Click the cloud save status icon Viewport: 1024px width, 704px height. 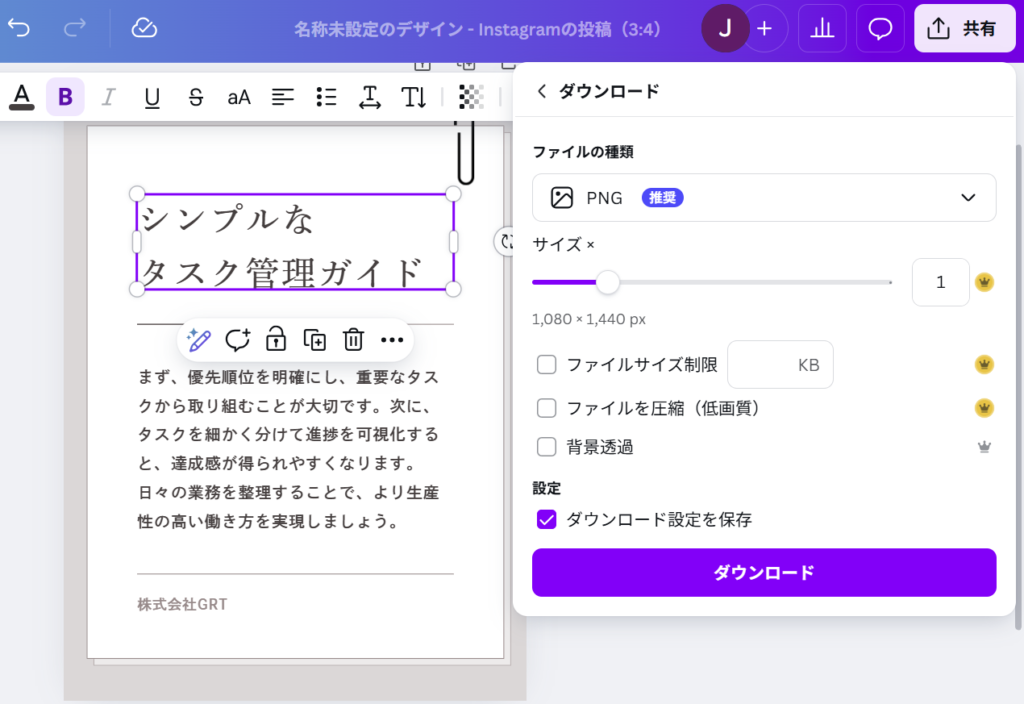[144, 28]
